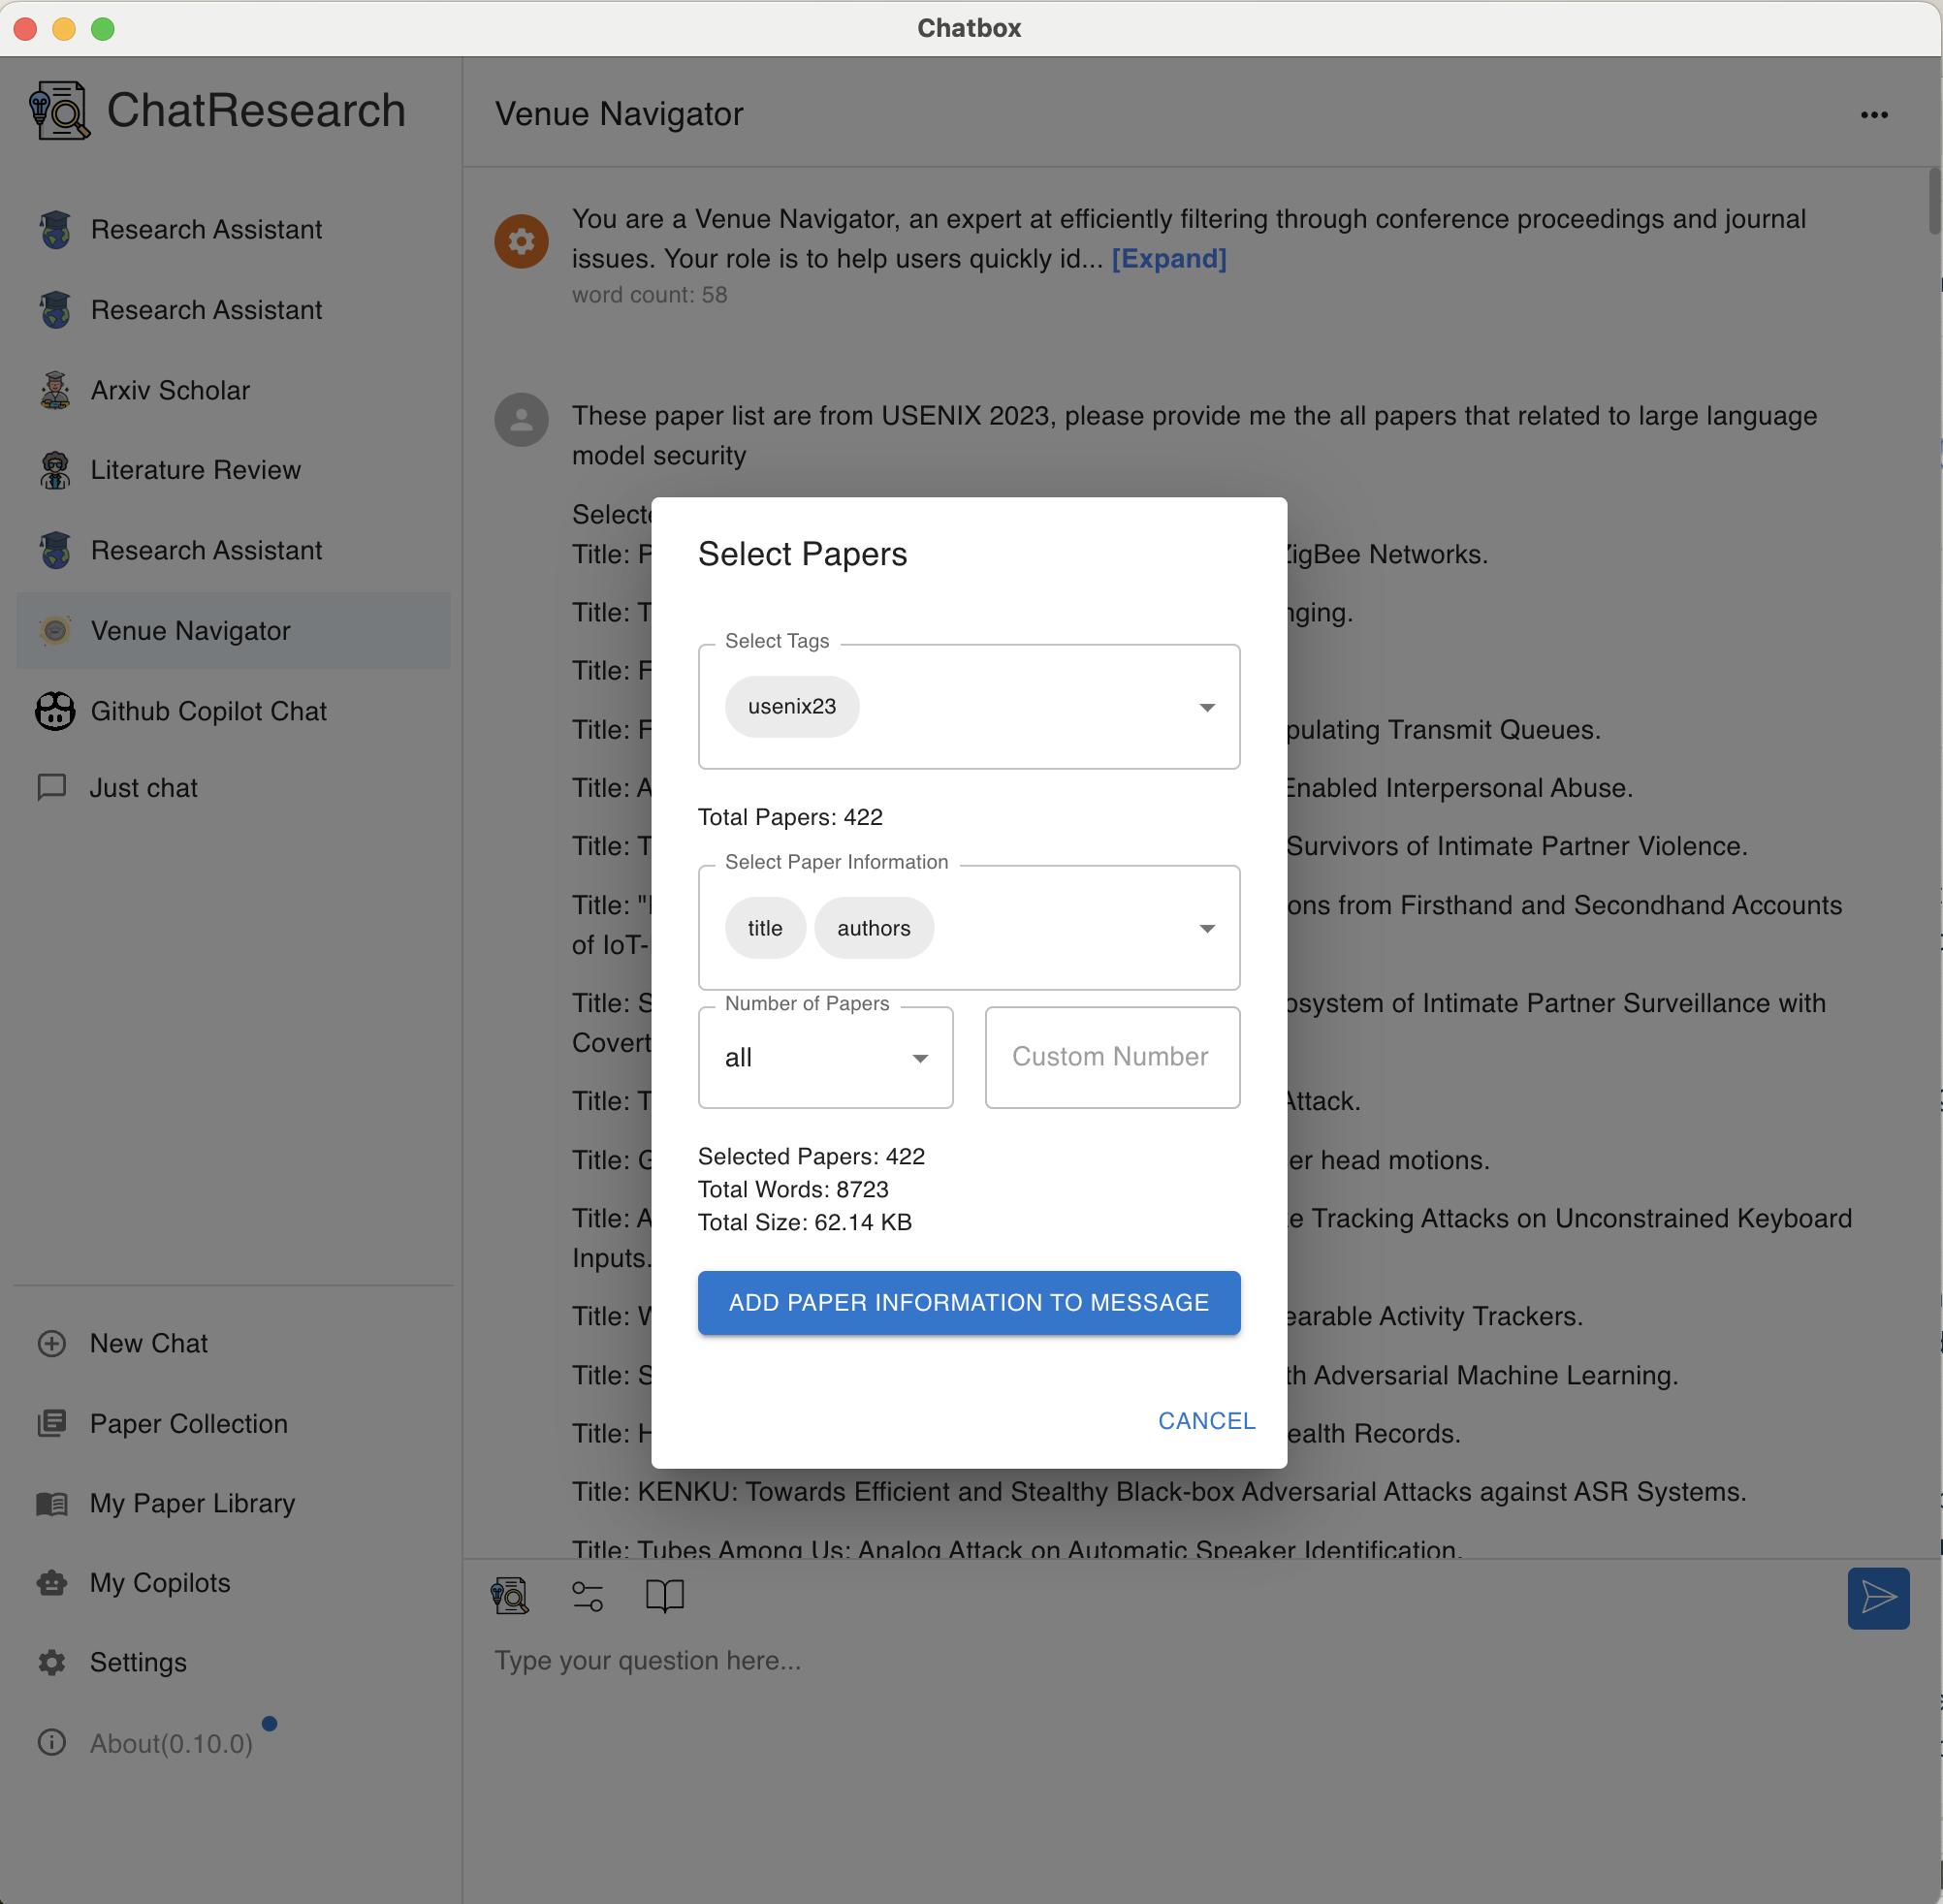Click Custom Number input field
This screenshot has height=1904, width=1943.
point(1111,1057)
